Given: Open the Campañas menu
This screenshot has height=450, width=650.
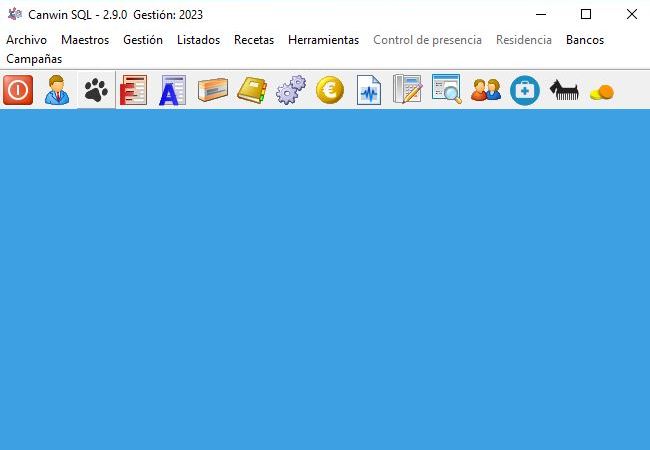Looking at the screenshot, I should (34, 59).
